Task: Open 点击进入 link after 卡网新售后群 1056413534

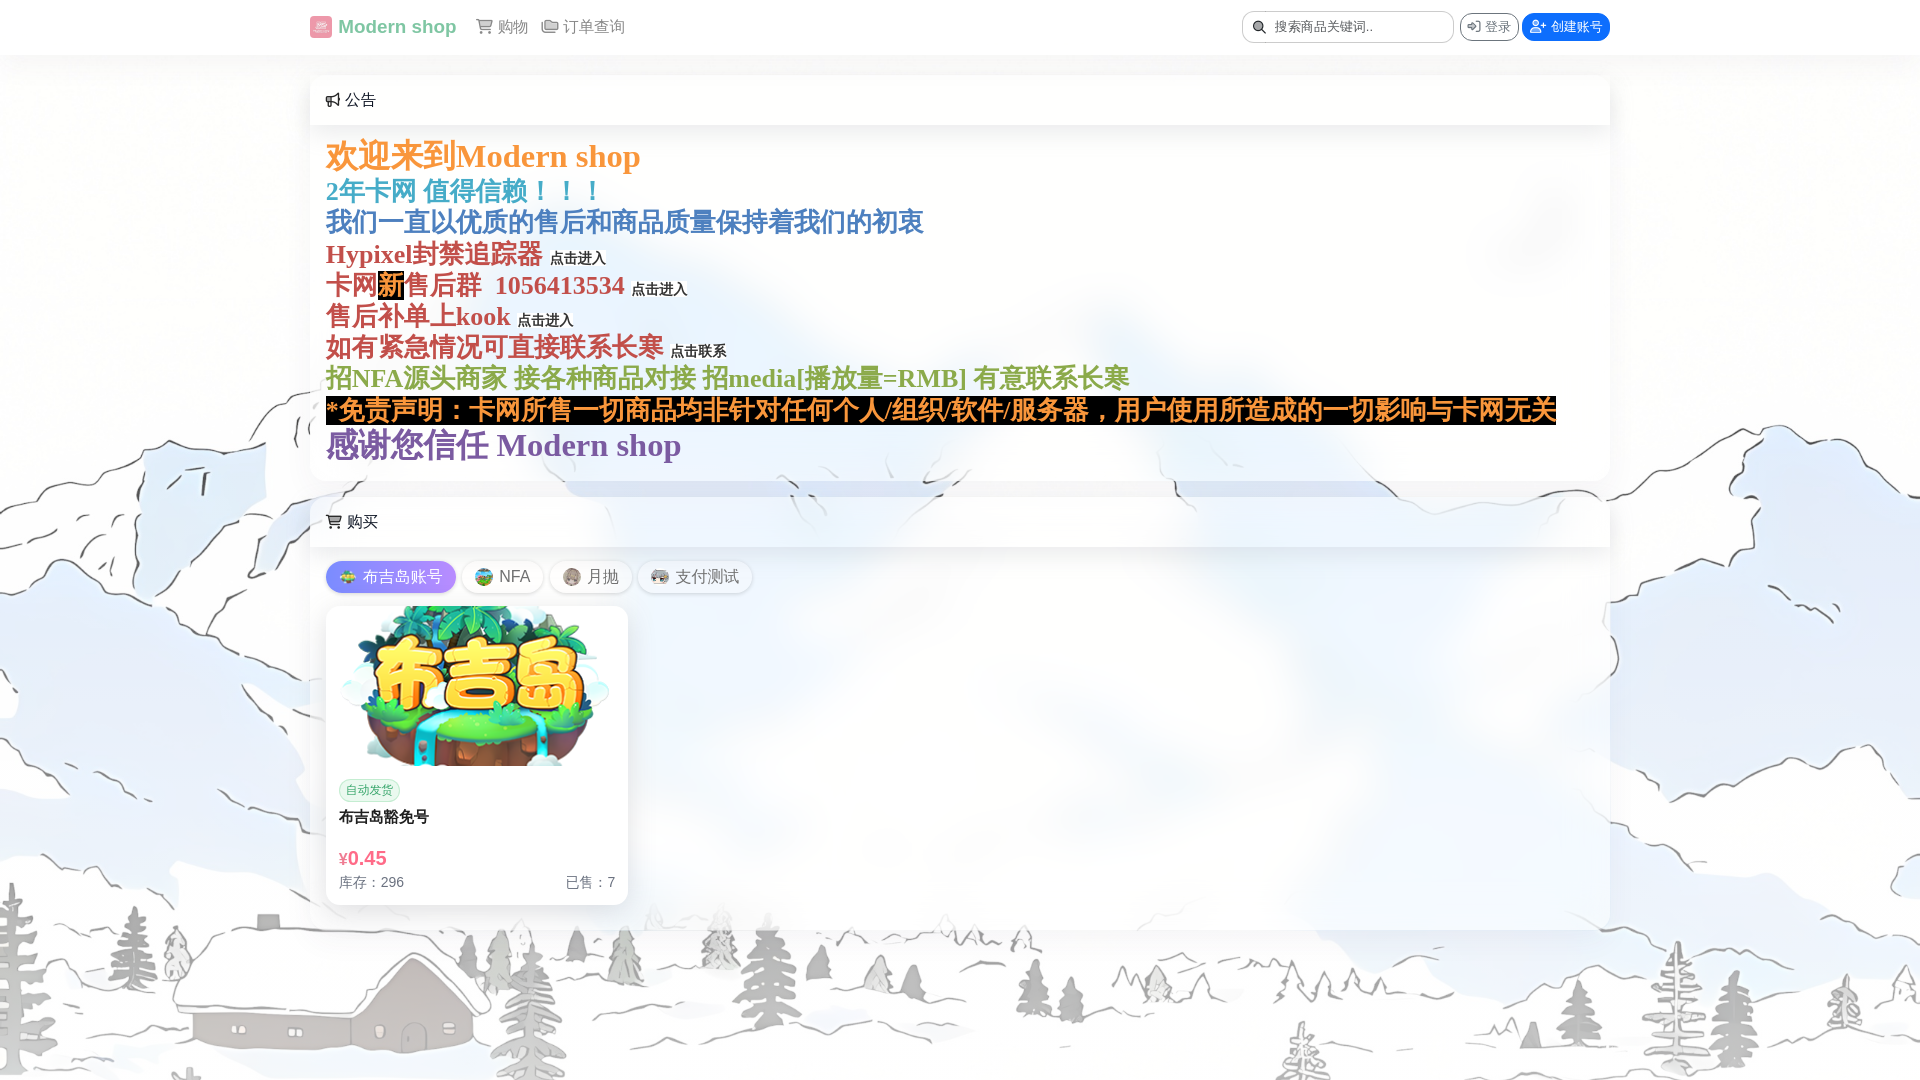Action: tap(660, 289)
